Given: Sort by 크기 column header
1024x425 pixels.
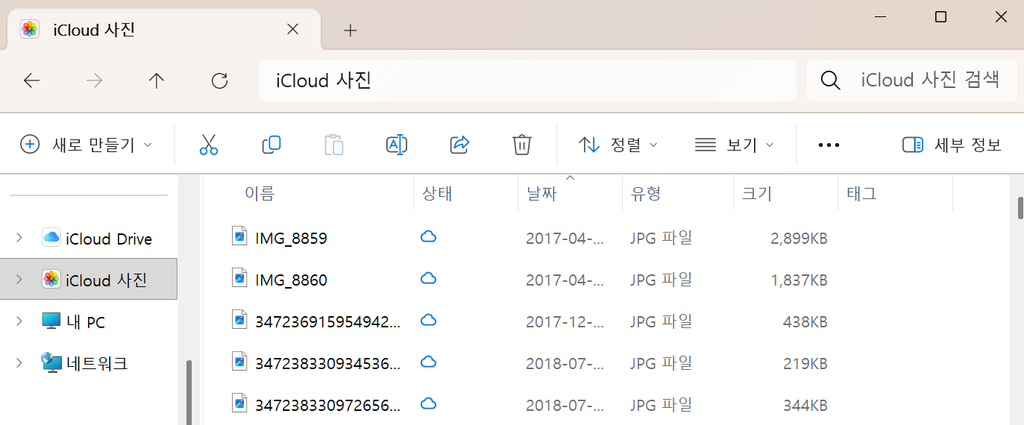Looking at the screenshot, I should click(x=786, y=193).
